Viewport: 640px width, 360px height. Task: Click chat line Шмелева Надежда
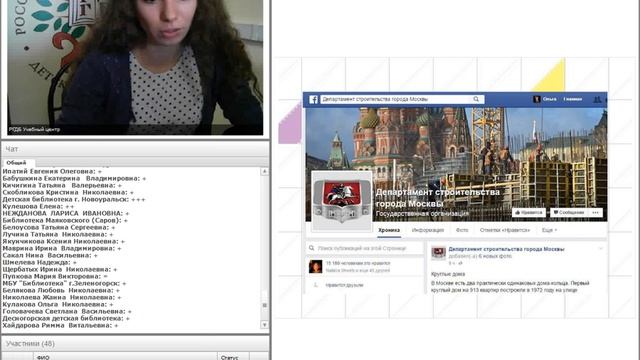pyautogui.click(x=39, y=262)
